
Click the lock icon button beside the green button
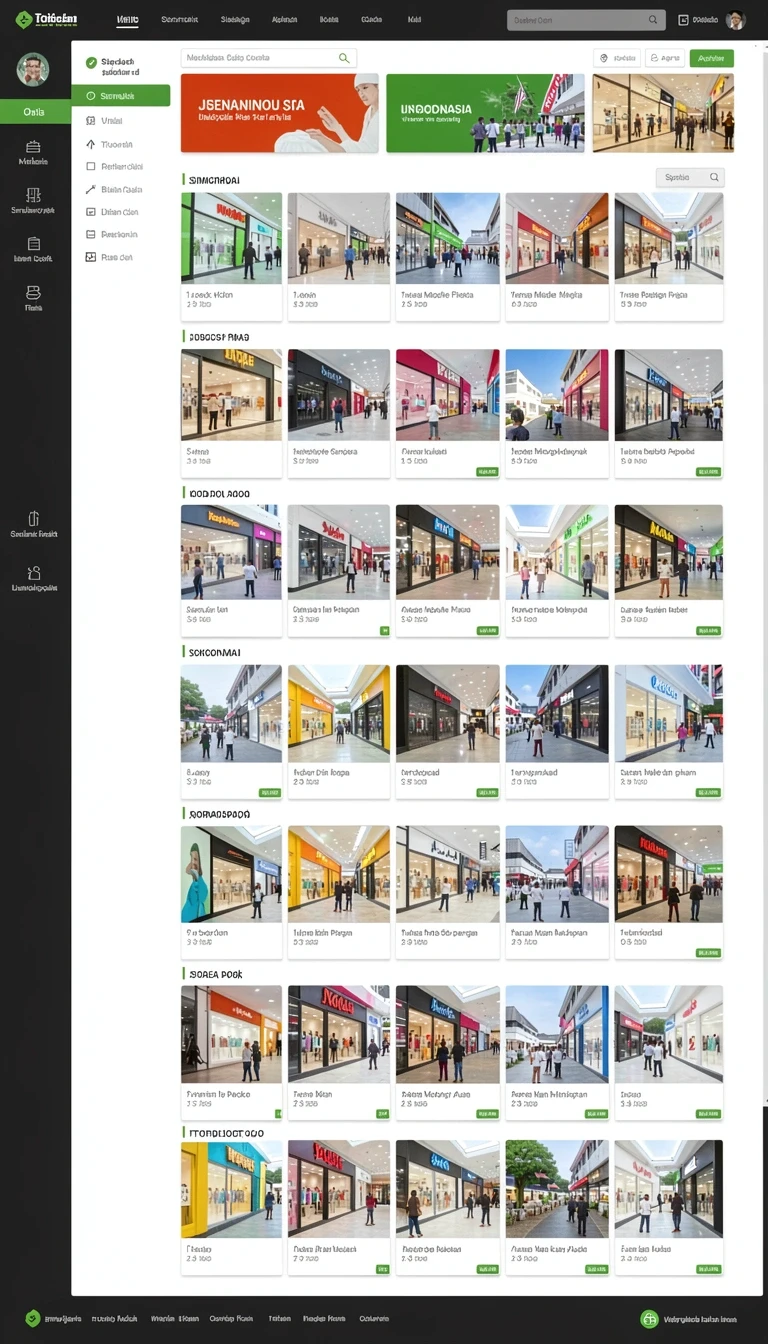tap(665, 58)
